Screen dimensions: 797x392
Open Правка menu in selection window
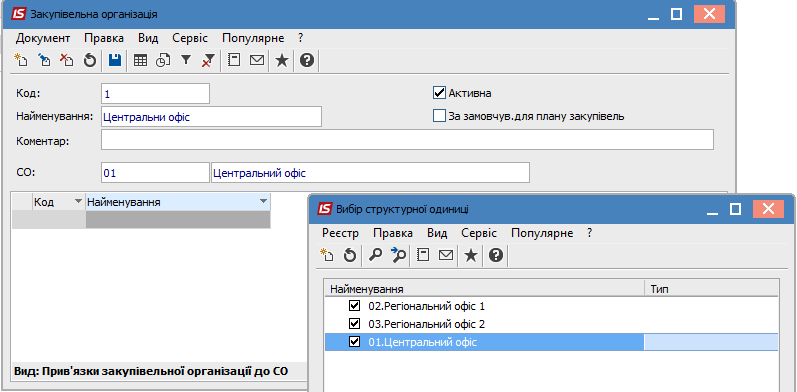[393, 233]
